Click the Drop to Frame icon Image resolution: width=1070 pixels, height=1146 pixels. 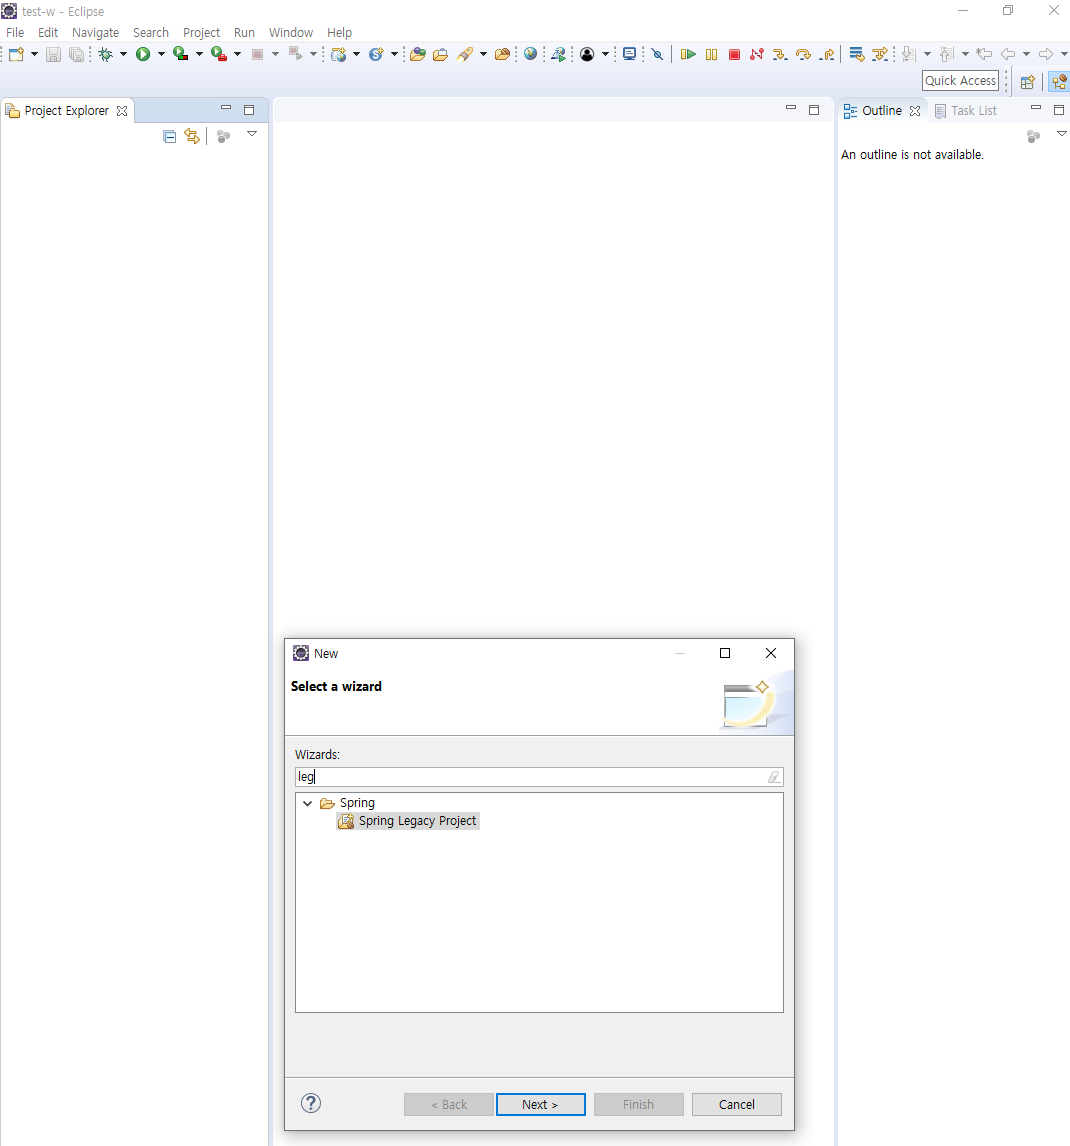point(857,54)
